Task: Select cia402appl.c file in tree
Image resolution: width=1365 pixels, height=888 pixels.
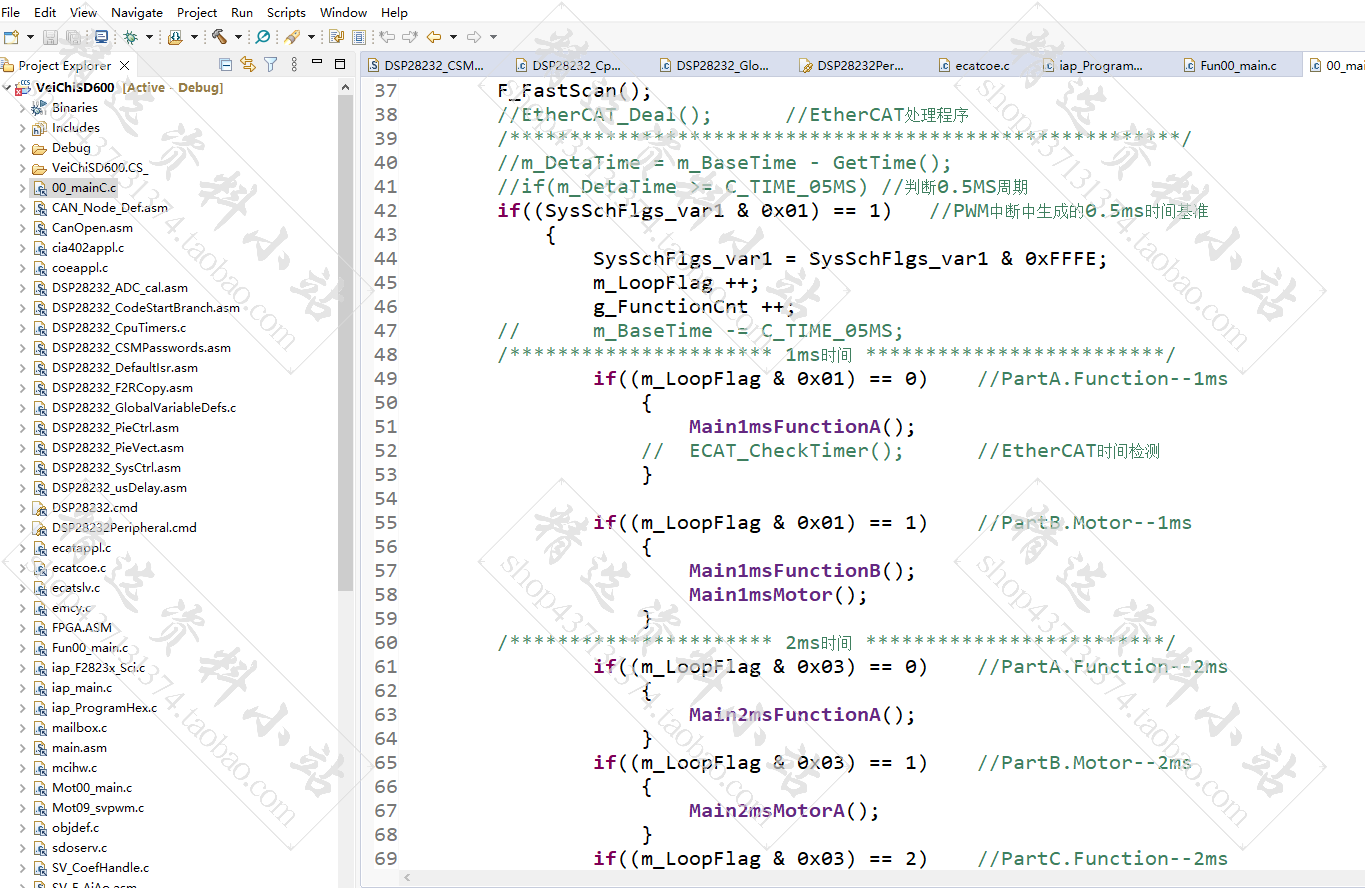Action: coord(88,248)
